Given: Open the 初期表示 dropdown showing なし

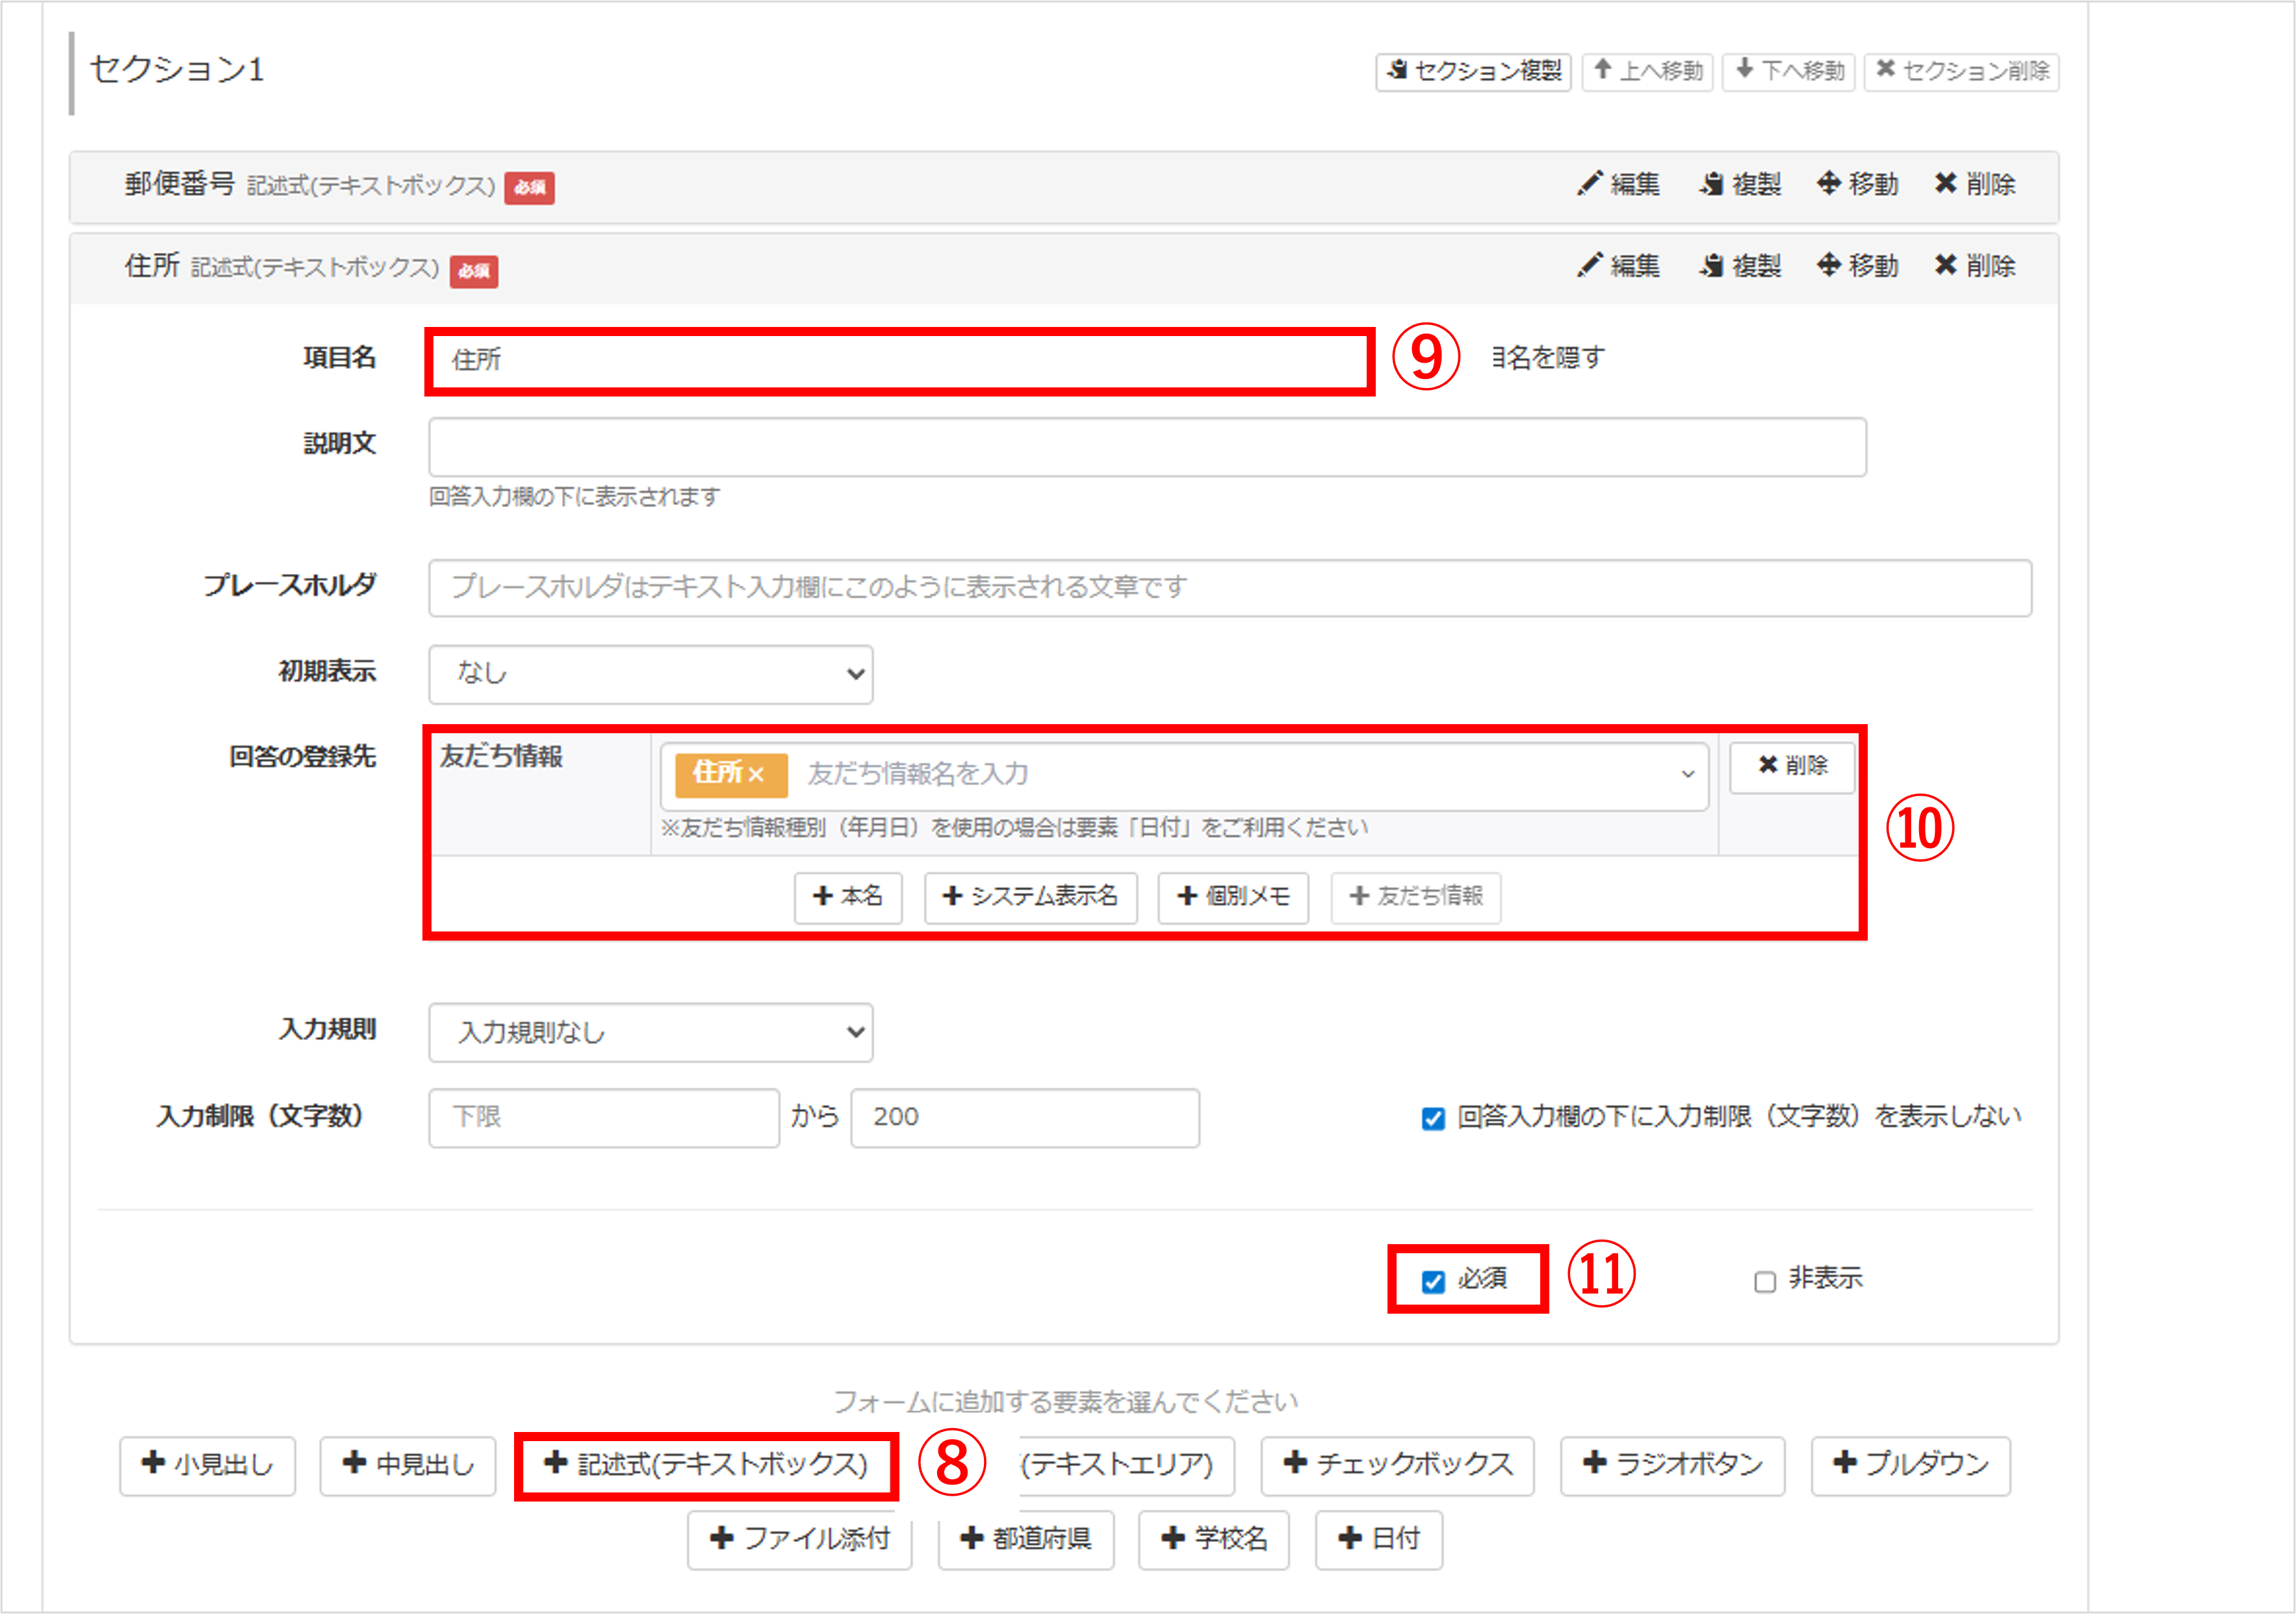Looking at the screenshot, I should click(650, 675).
